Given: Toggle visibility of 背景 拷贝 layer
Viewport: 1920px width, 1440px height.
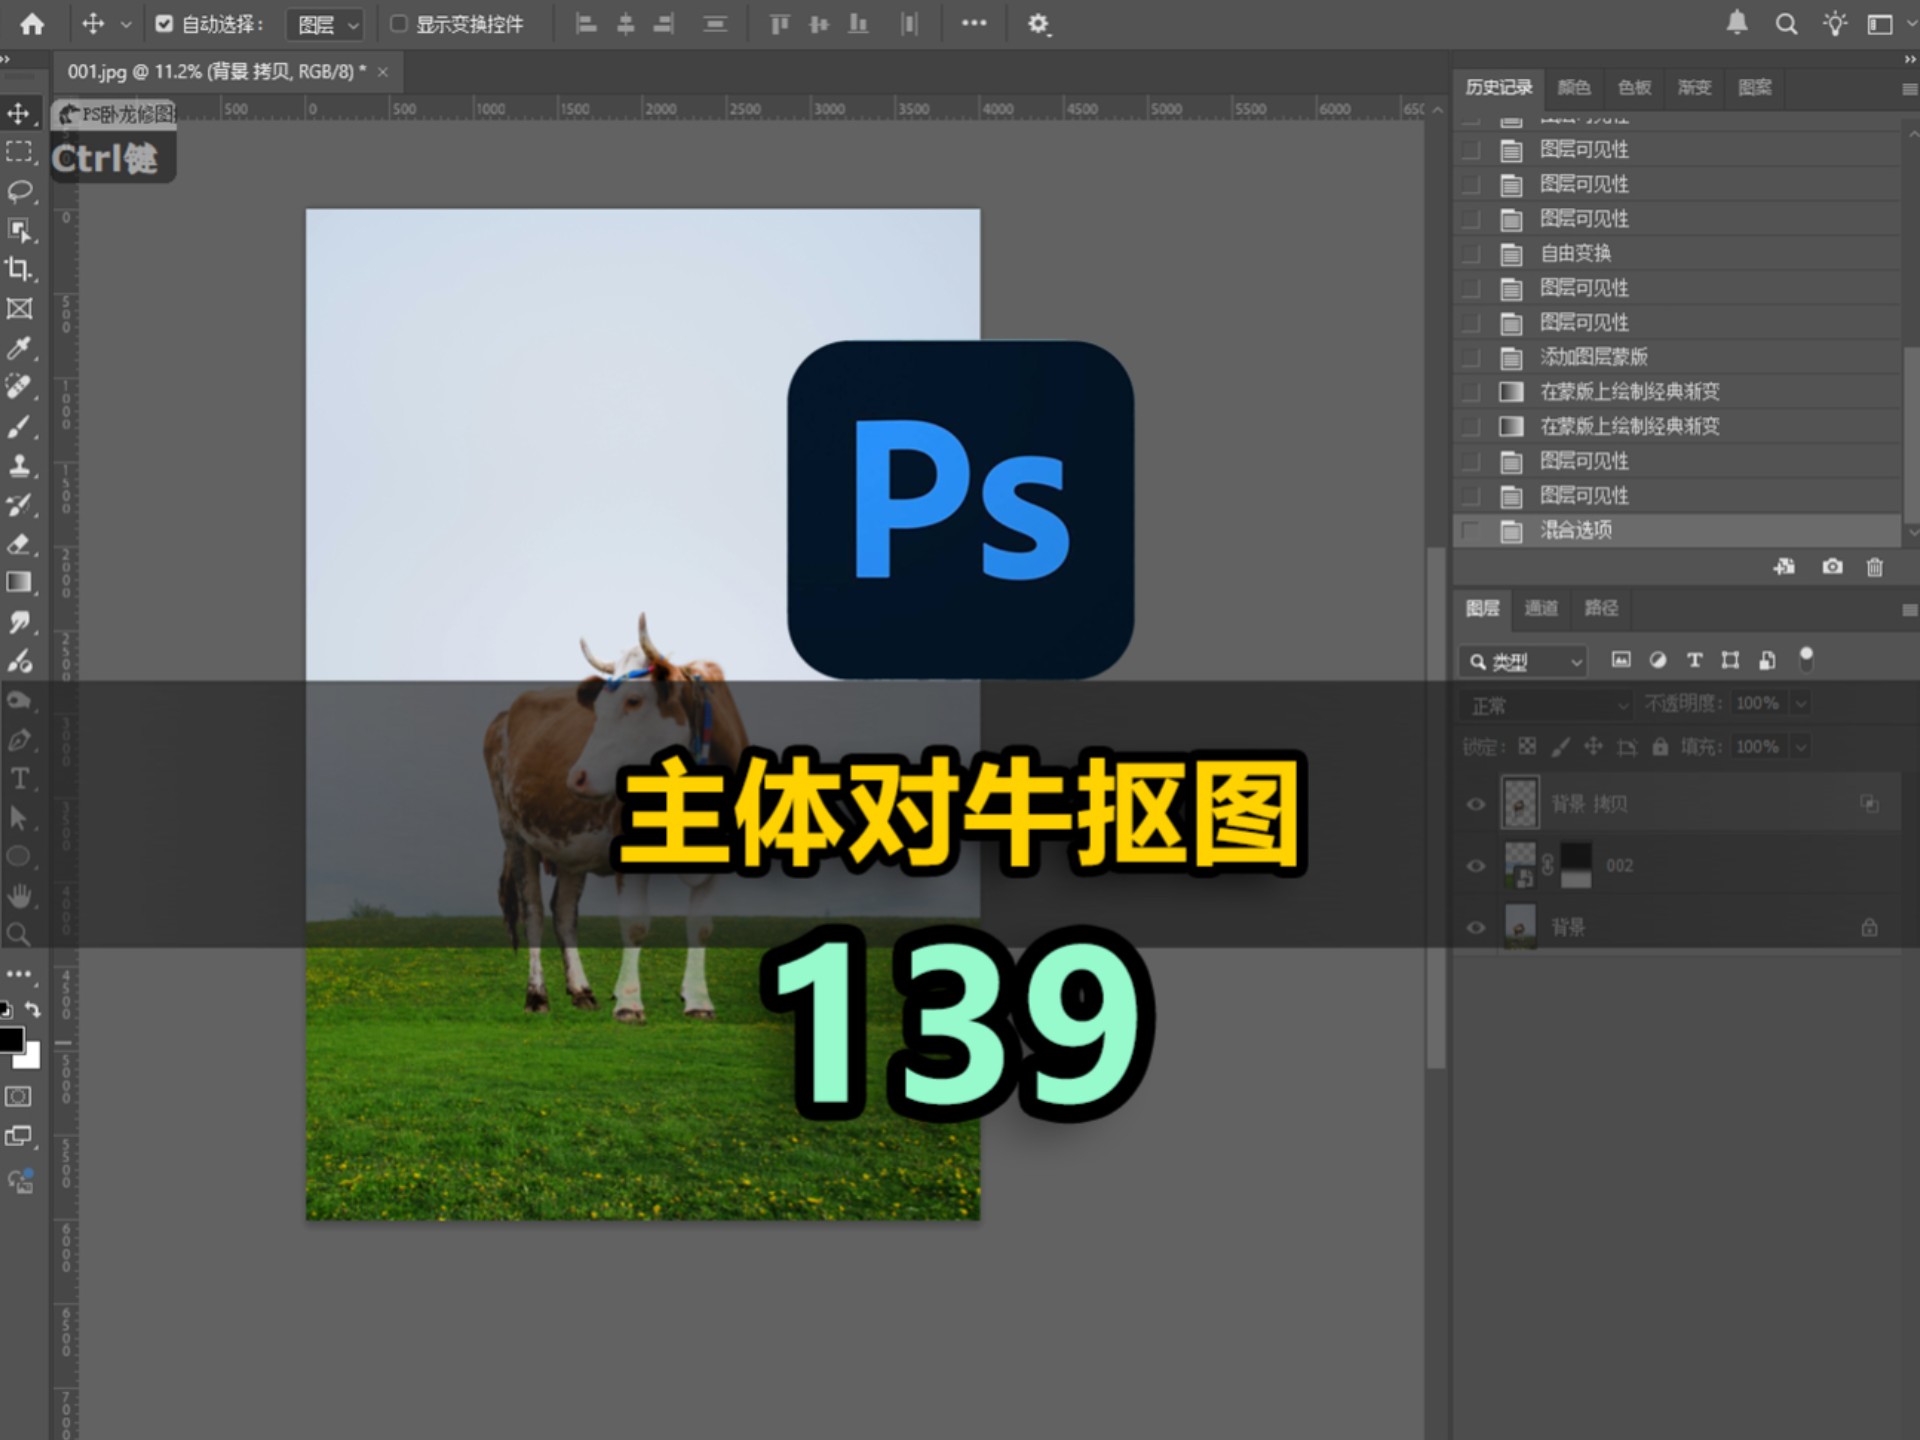Looking at the screenshot, I should click(x=1476, y=804).
